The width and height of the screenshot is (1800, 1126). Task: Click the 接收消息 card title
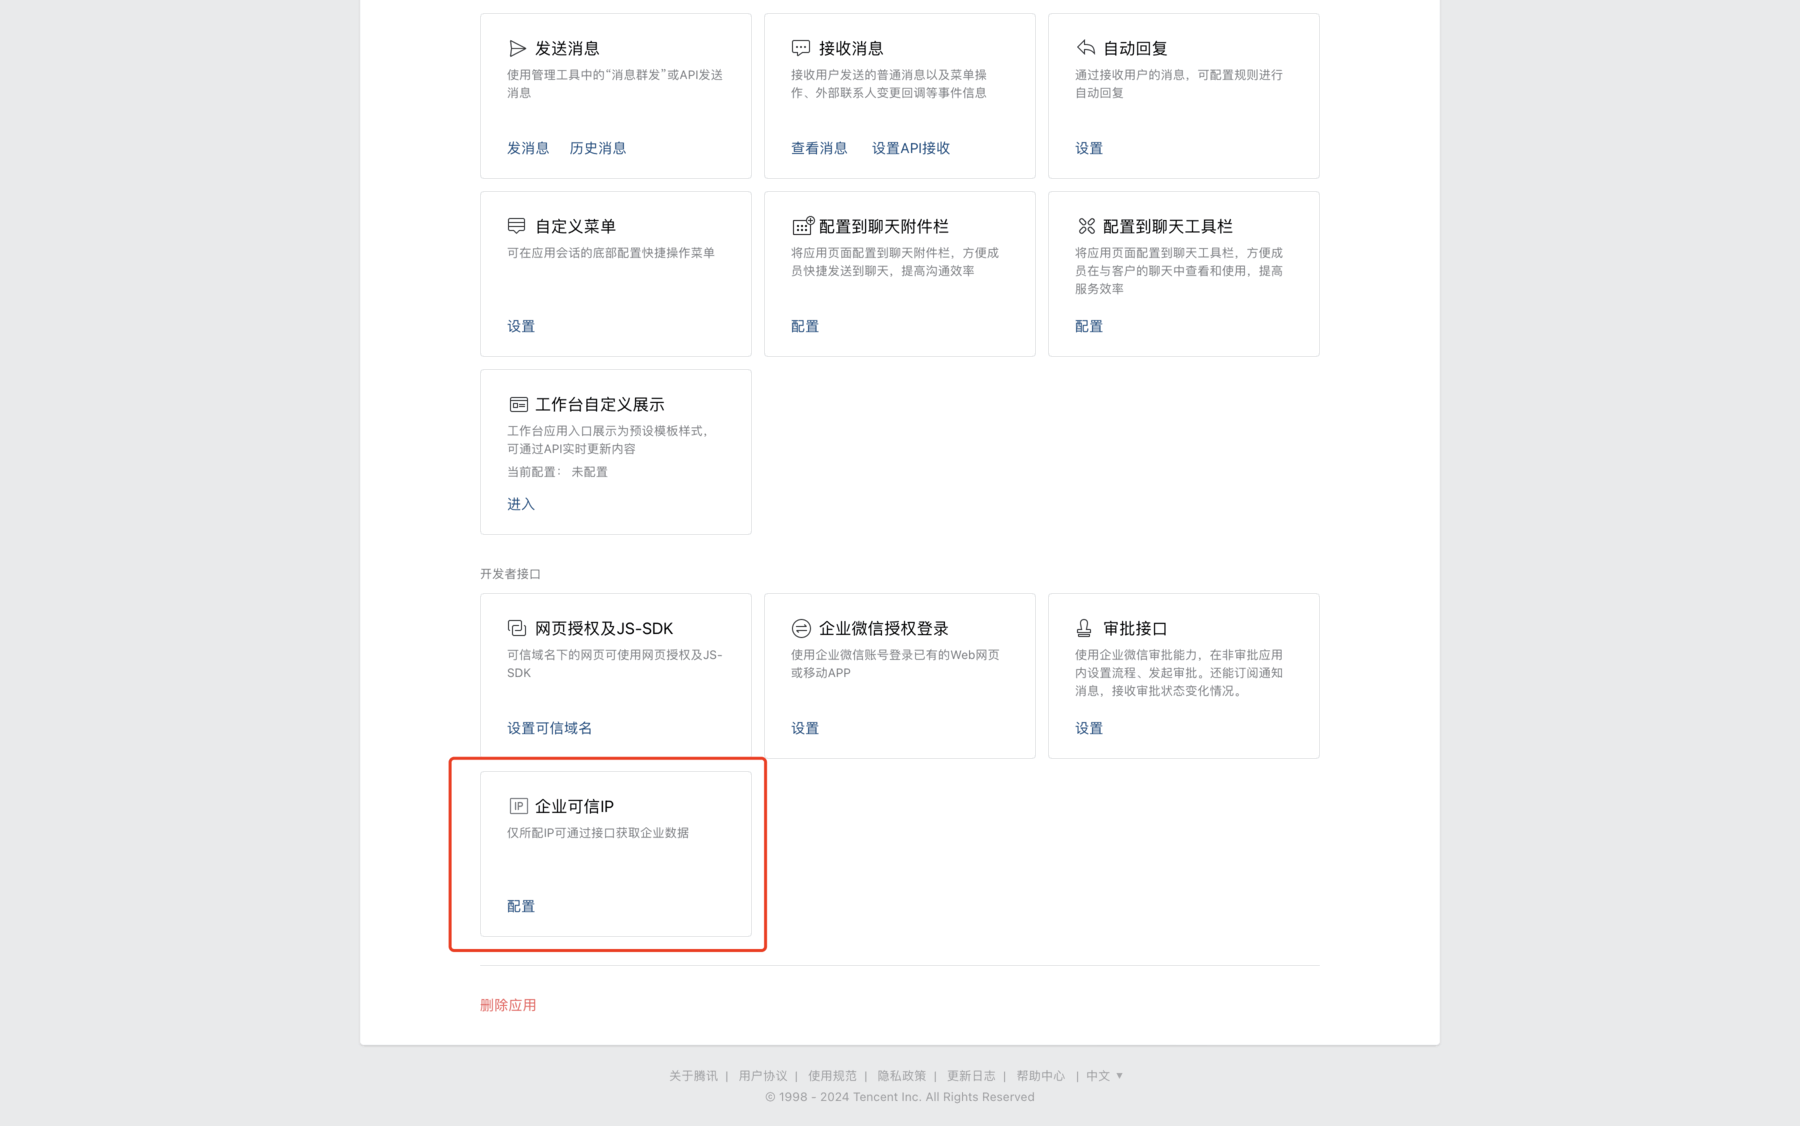851,48
